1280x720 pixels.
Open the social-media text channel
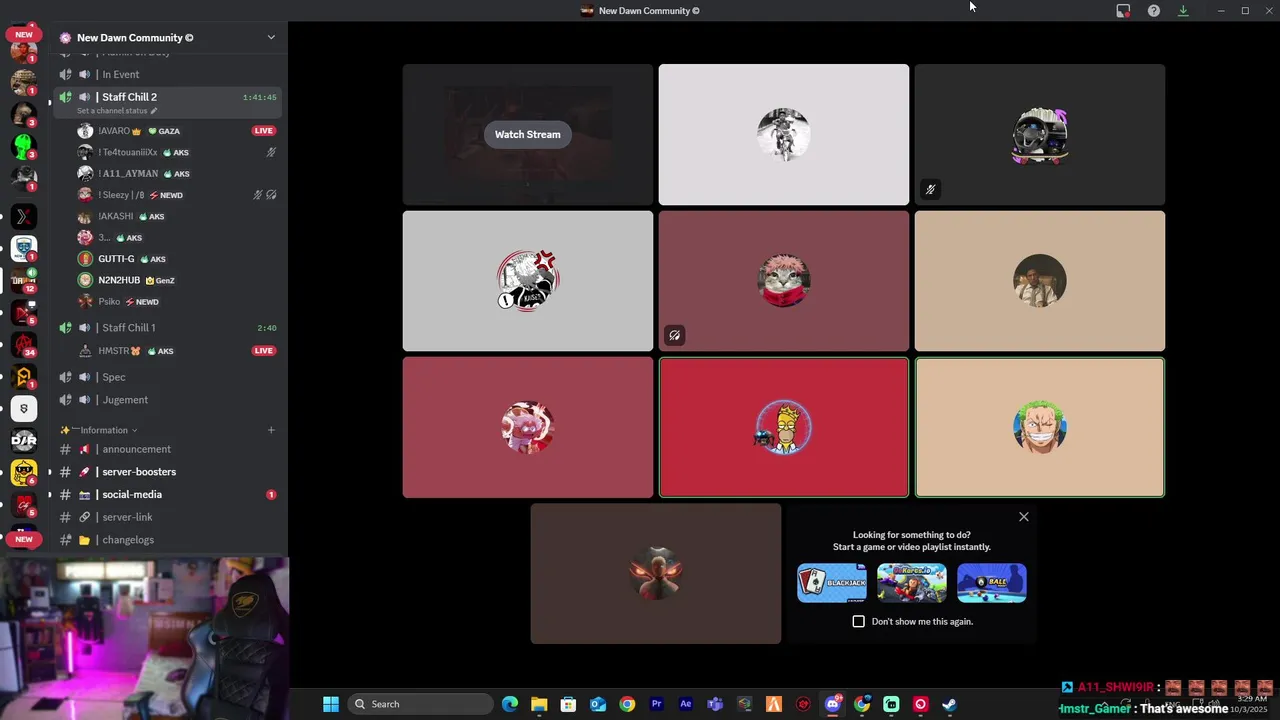[167, 495]
